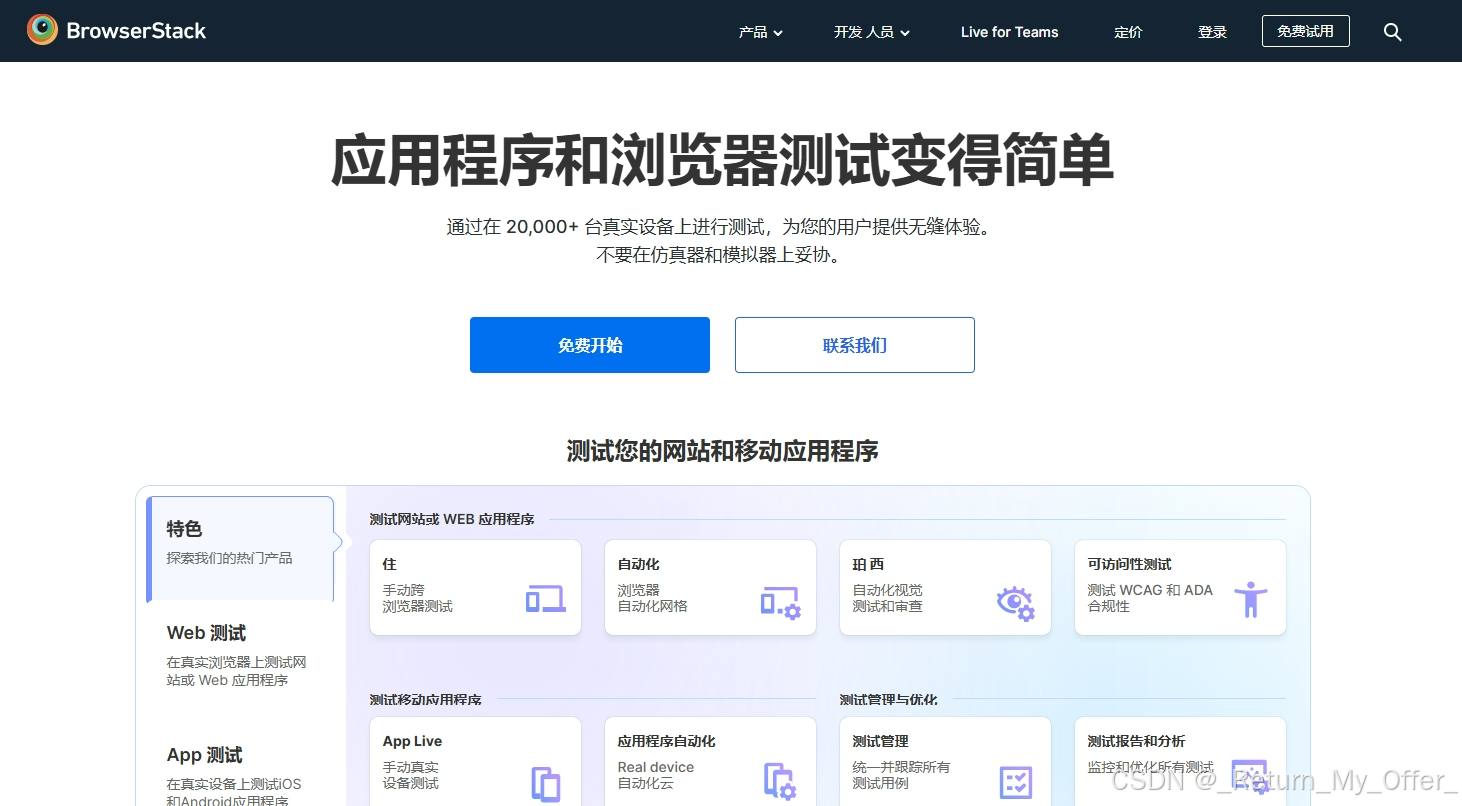Click the 住 card's browser devices icon
Viewport: 1462px width, 806px height.
546,599
